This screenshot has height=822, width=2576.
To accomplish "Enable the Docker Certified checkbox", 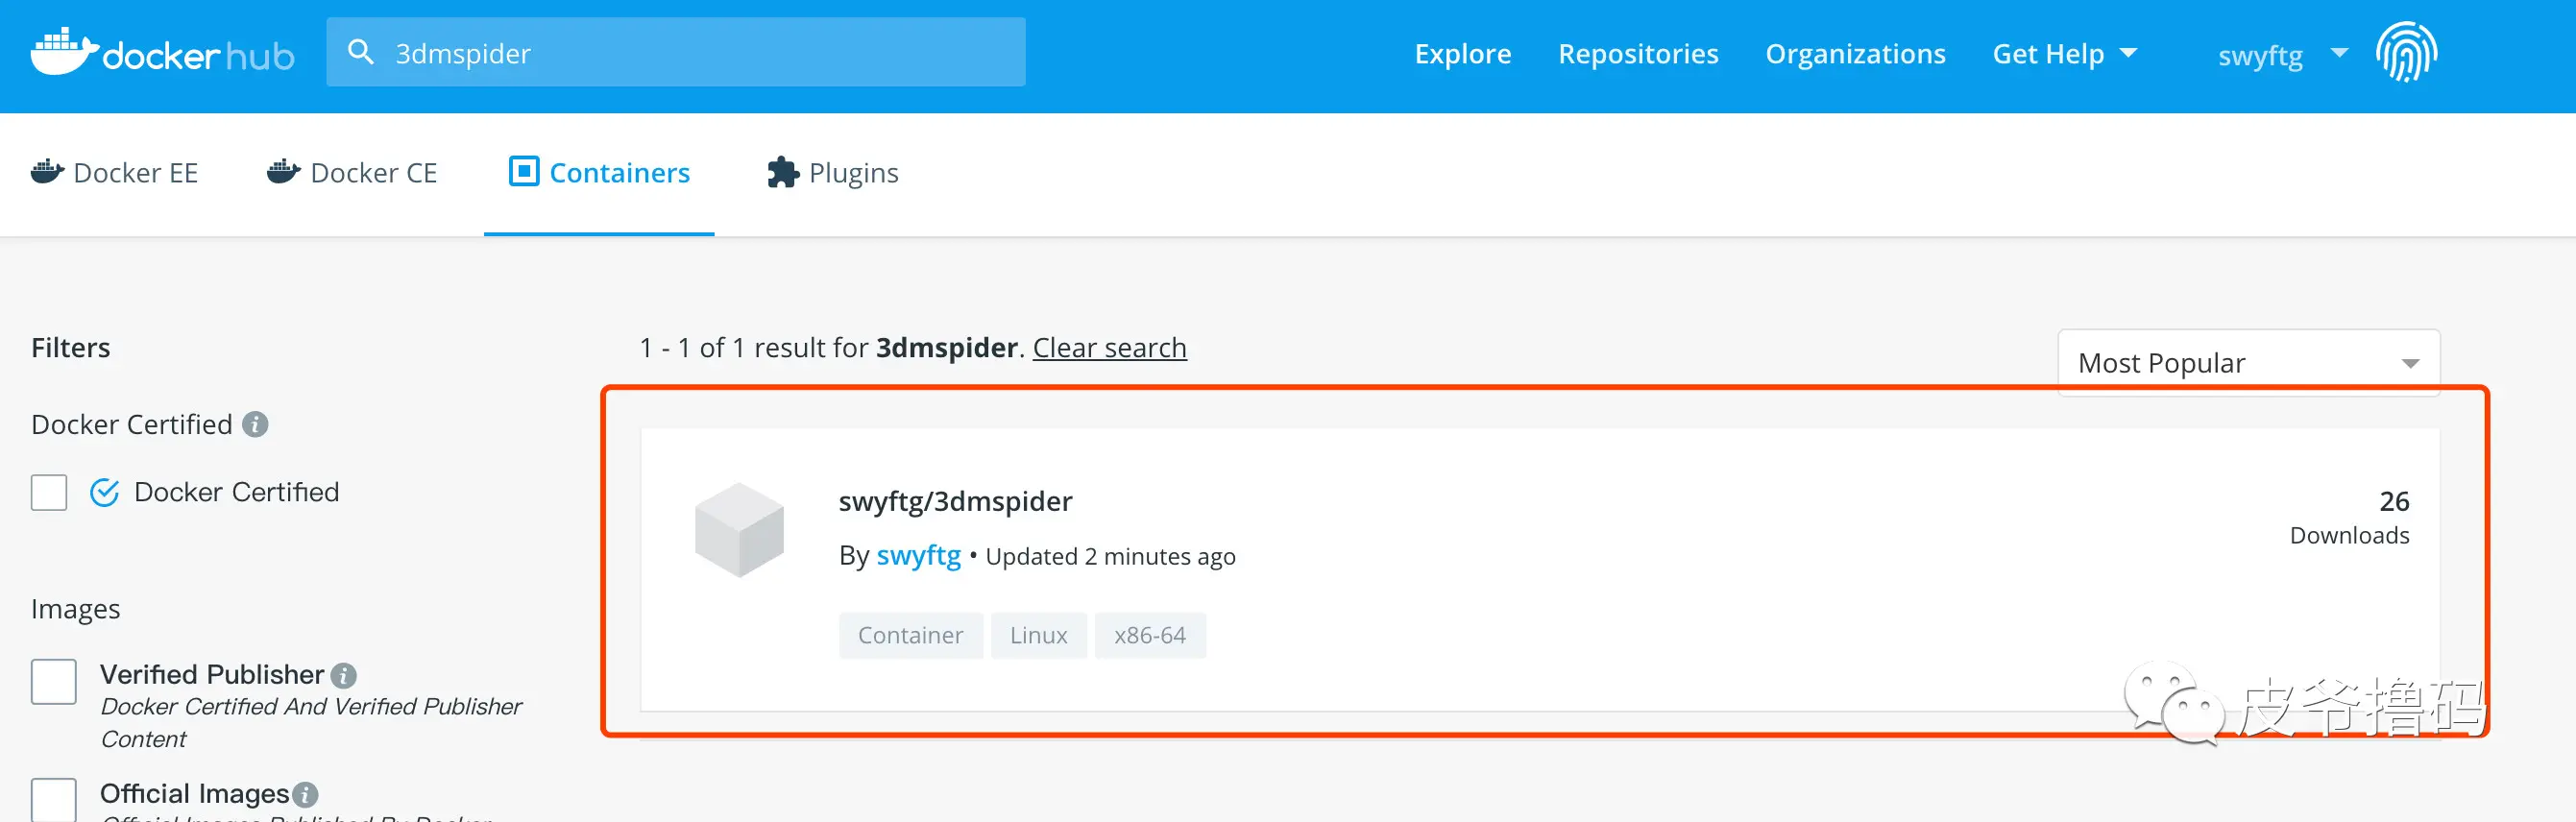I will point(49,493).
